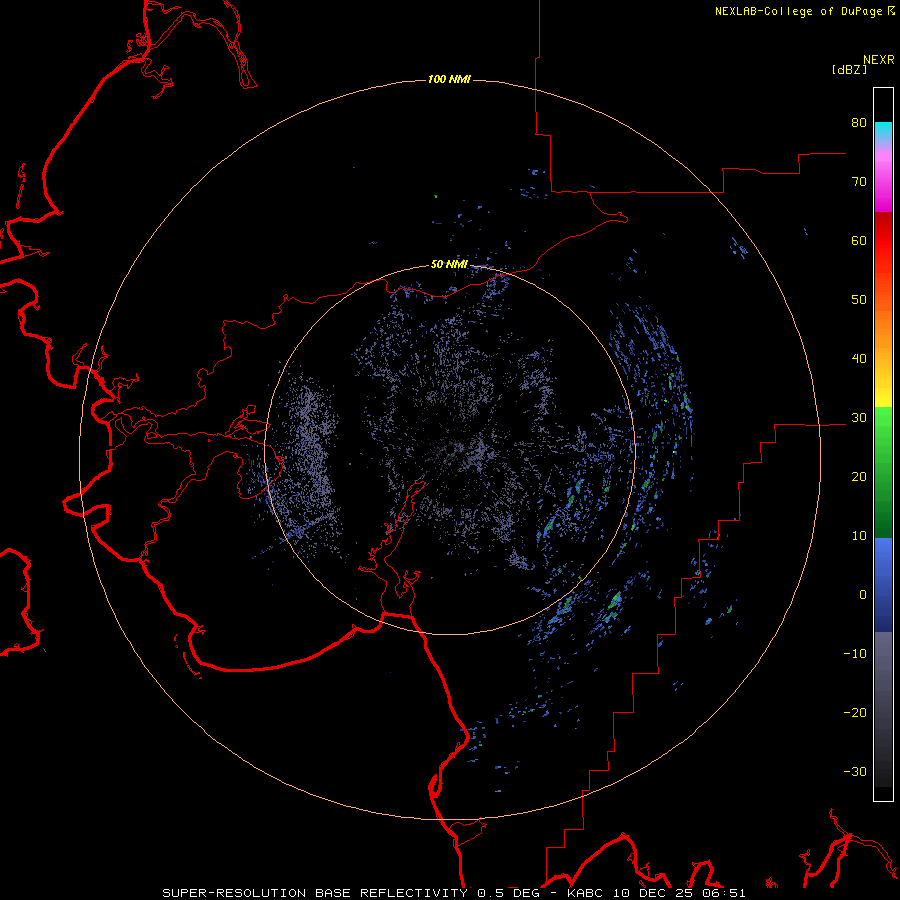900x900 pixels.
Task: Click the 0 value on dBZ scale
Action: point(863,595)
